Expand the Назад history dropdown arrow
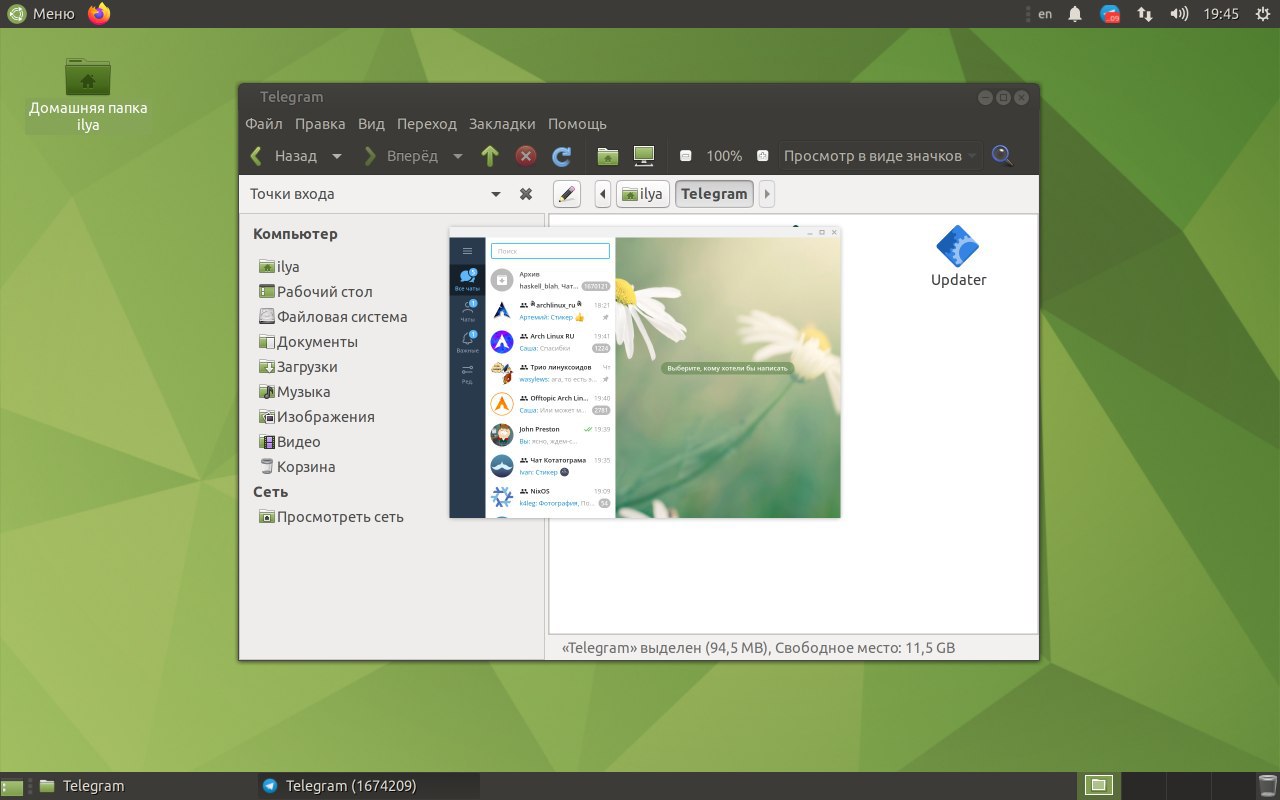The height and width of the screenshot is (800, 1280). (x=337, y=156)
